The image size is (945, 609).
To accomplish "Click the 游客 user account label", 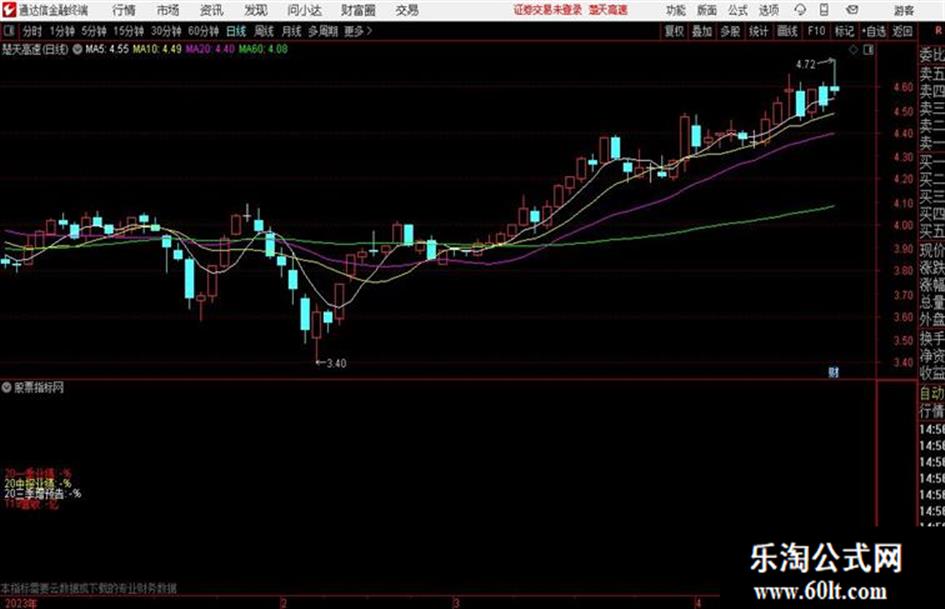I will coord(903,10).
